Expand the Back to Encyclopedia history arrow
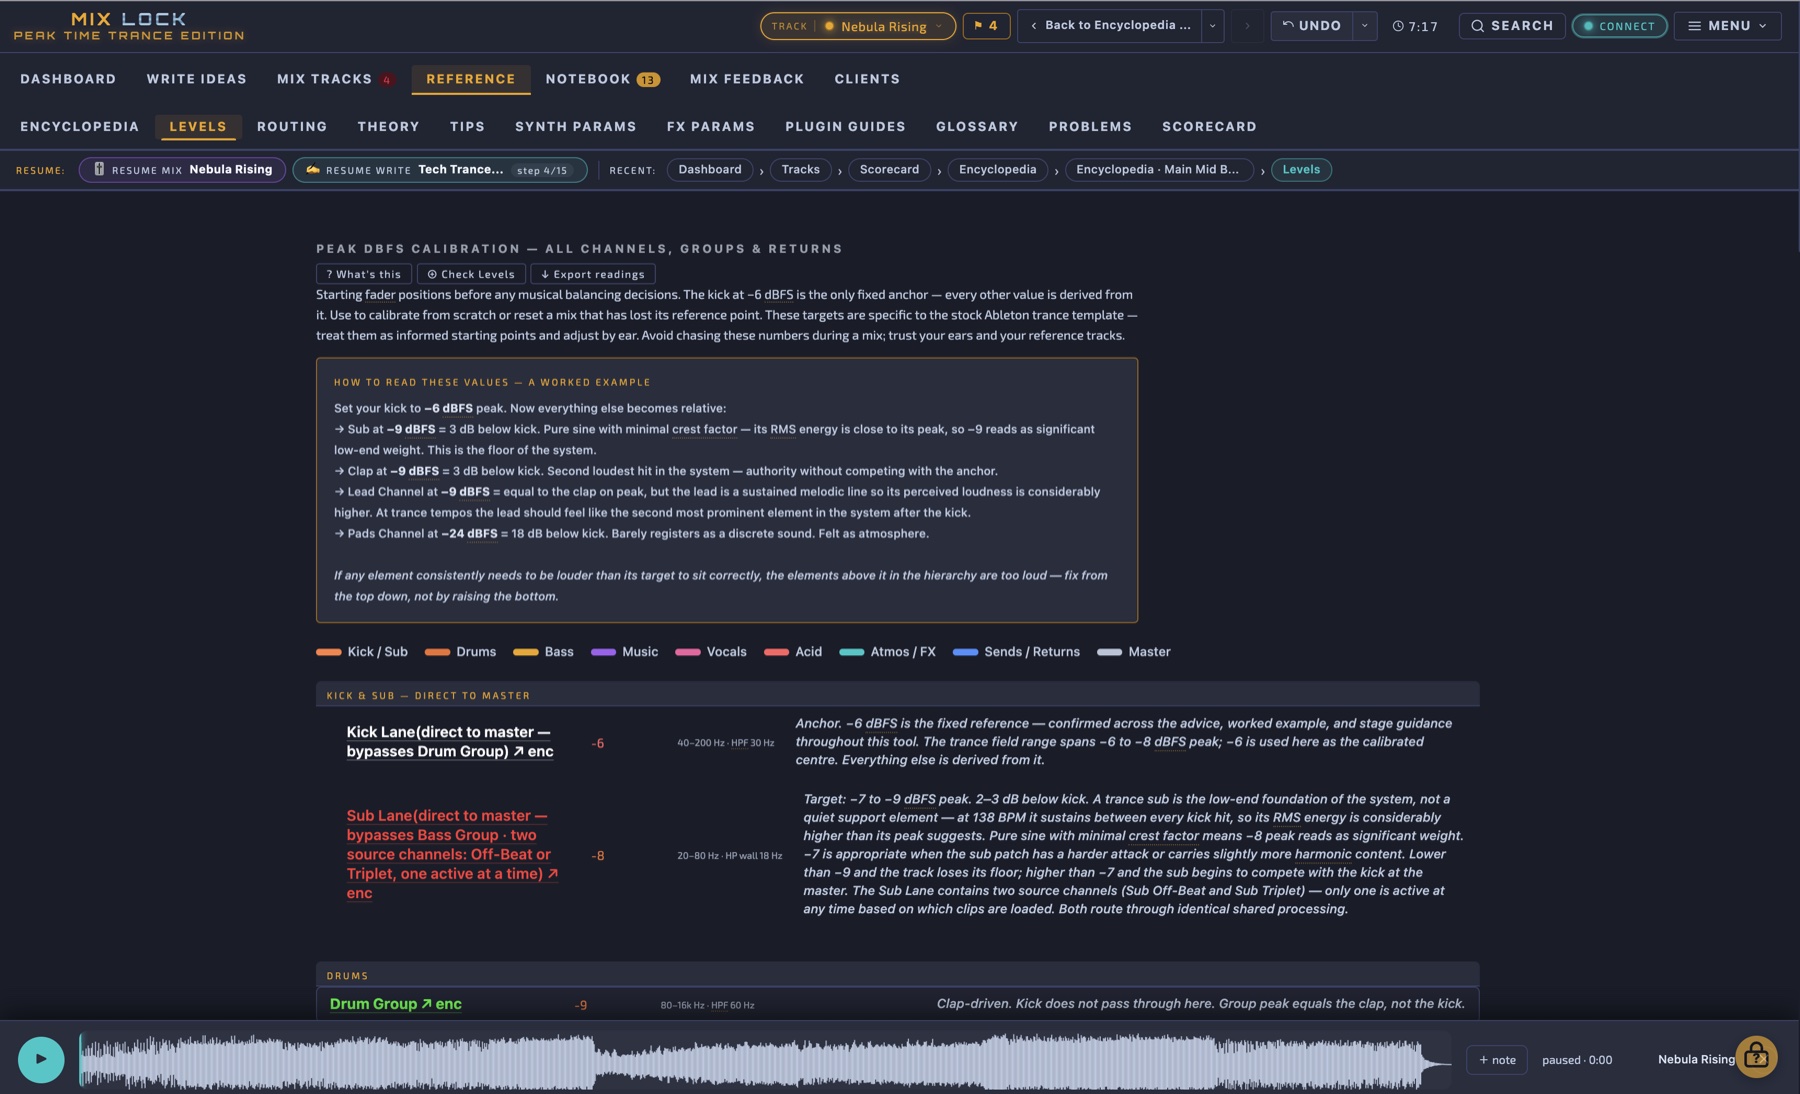Viewport: 1800px width, 1094px height. coord(1212,26)
